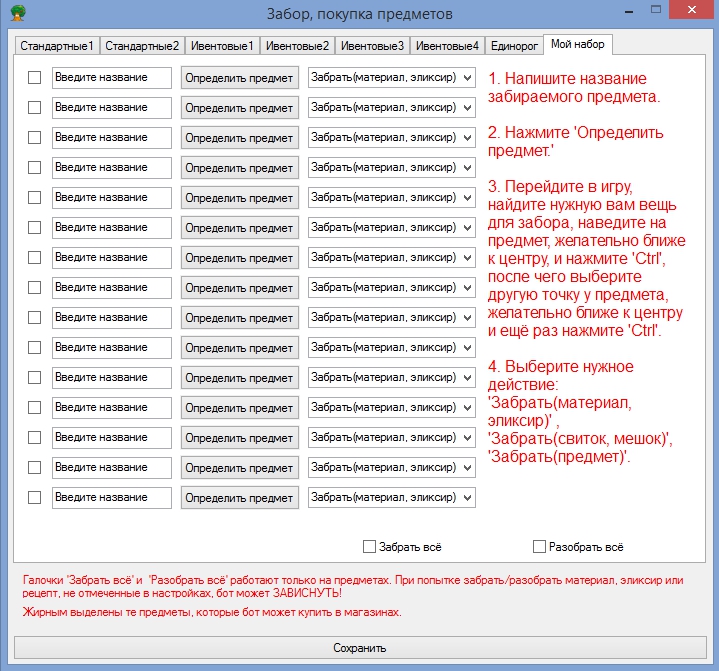Open the third row's Забрать(материал, эликсир) dropdown
This screenshot has width=719, height=671.
click(x=392, y=138)
